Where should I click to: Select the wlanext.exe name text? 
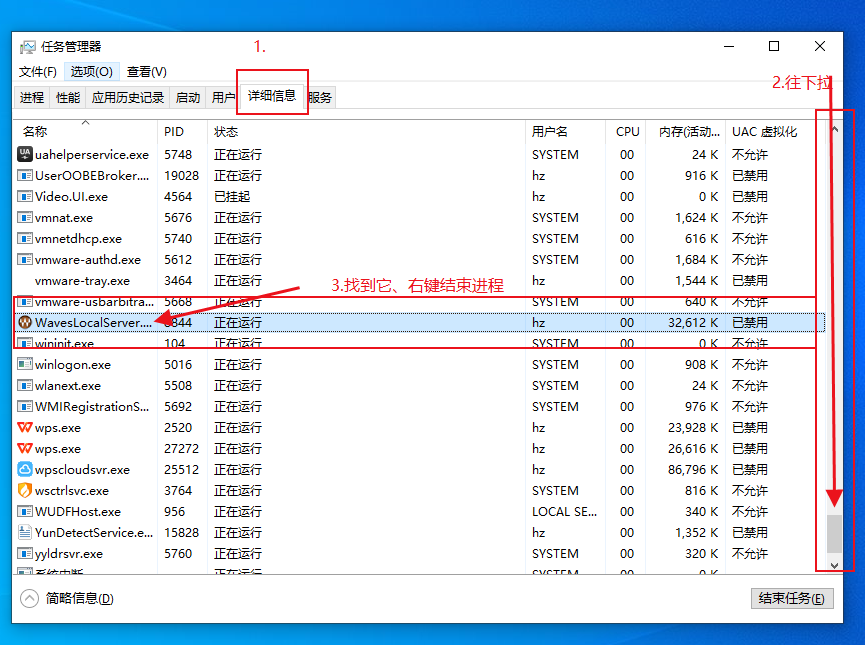[x=68, y=386]
